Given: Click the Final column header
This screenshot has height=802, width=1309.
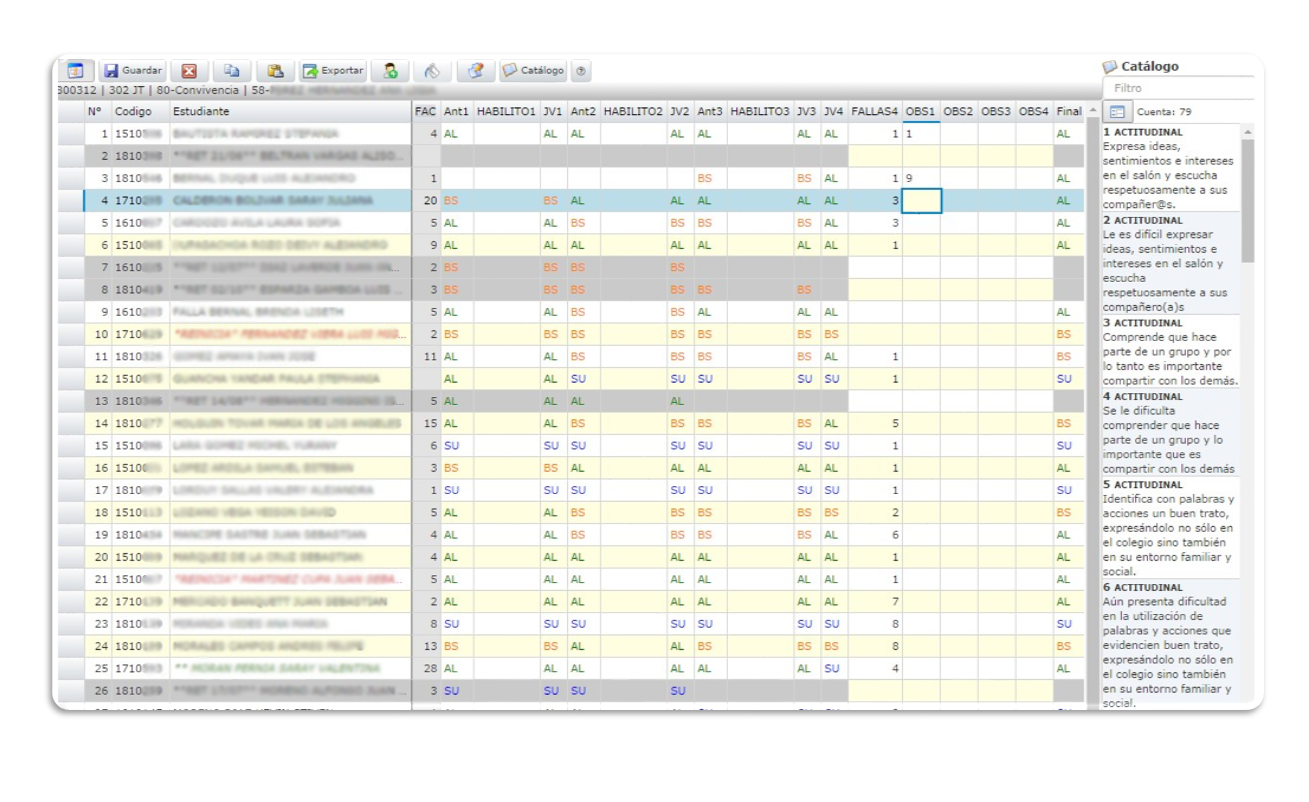Looking at the screenshot, I should tap(1069, 111).
